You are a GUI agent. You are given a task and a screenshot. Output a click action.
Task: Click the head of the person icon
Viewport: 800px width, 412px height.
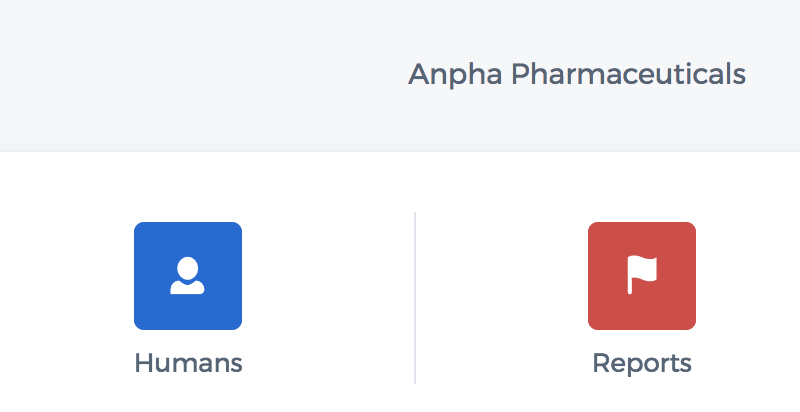[x=187, y=268]
